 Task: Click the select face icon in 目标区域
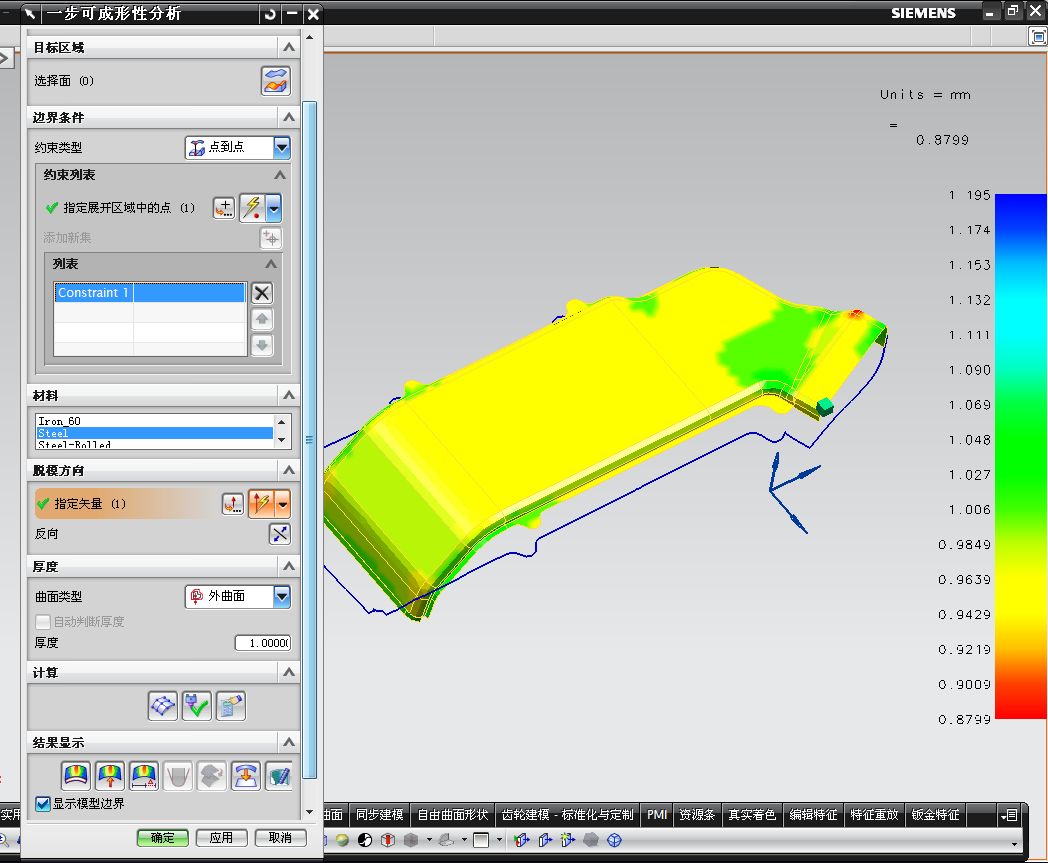pos(275,81)
